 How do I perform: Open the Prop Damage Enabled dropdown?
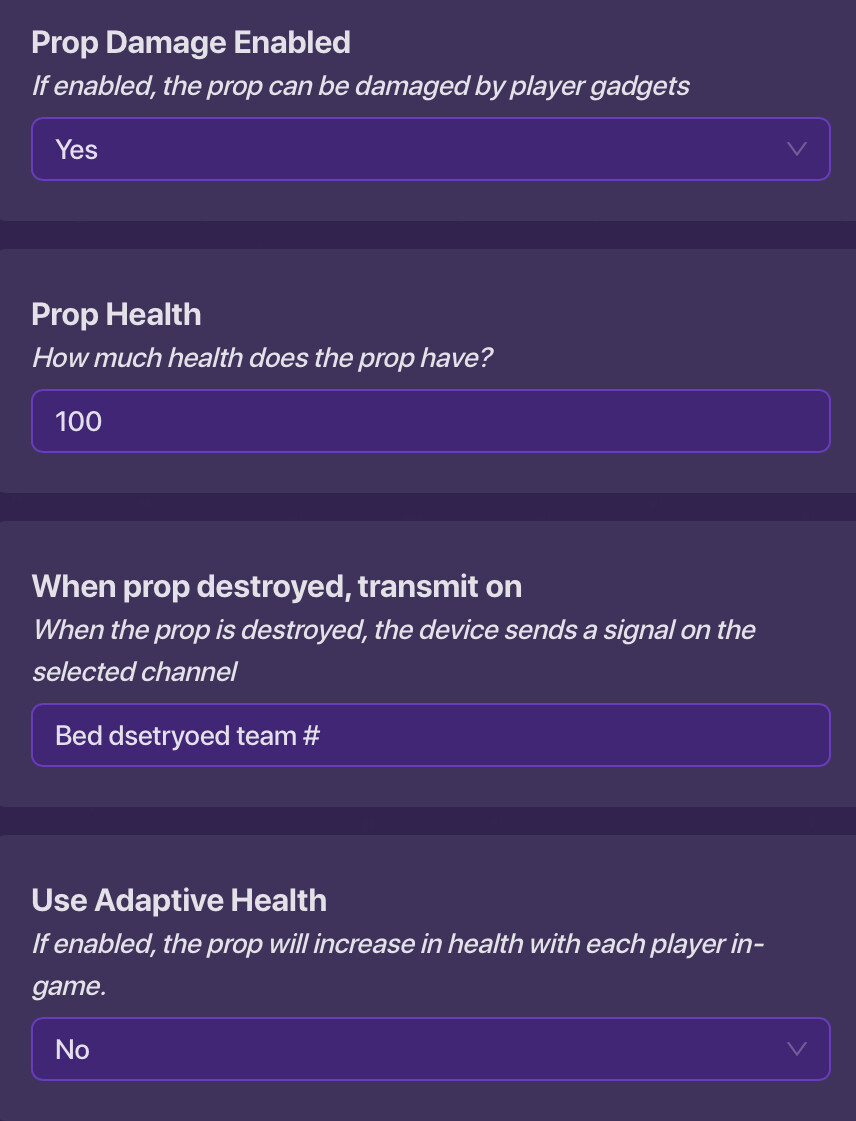(x=430, y=150)
